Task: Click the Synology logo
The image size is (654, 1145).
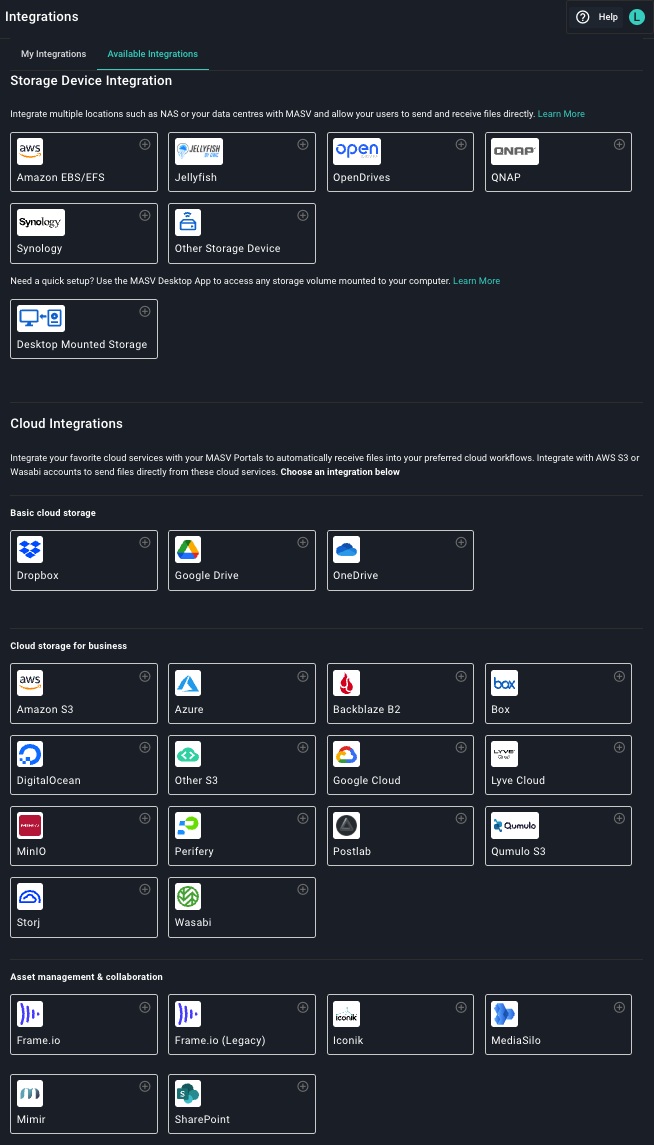Action: (x=41, y=222)
